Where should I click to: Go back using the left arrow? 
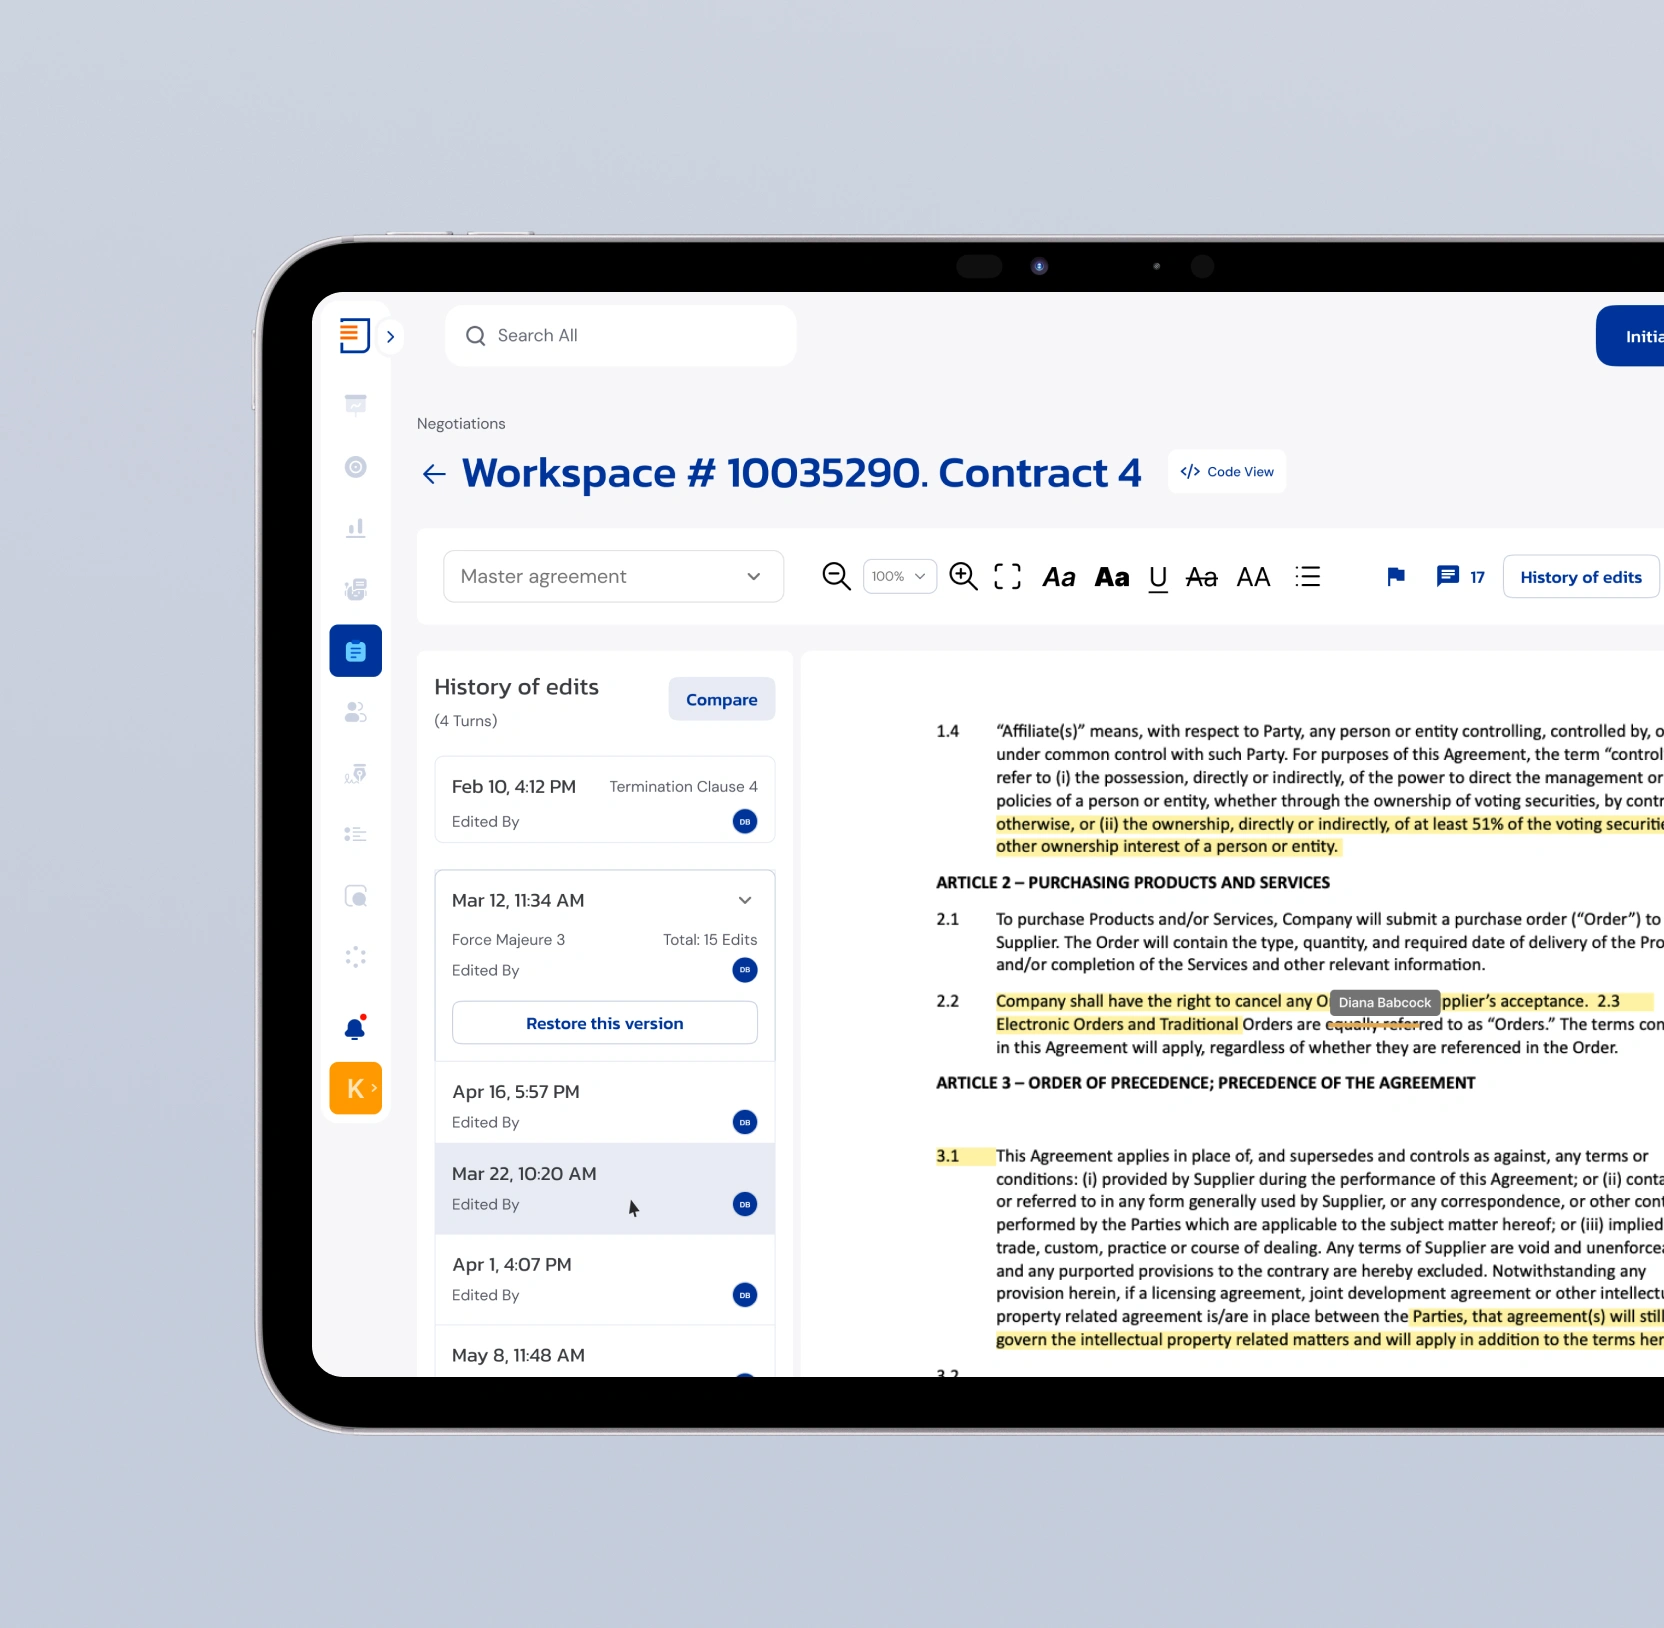pos(434,474)
